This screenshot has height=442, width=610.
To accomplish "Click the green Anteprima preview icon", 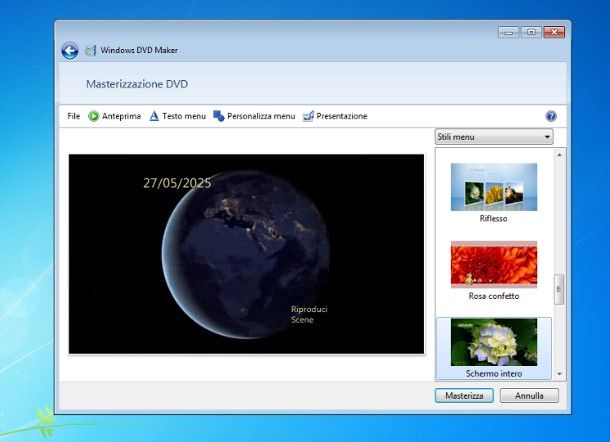I will (x=93, y=116).
